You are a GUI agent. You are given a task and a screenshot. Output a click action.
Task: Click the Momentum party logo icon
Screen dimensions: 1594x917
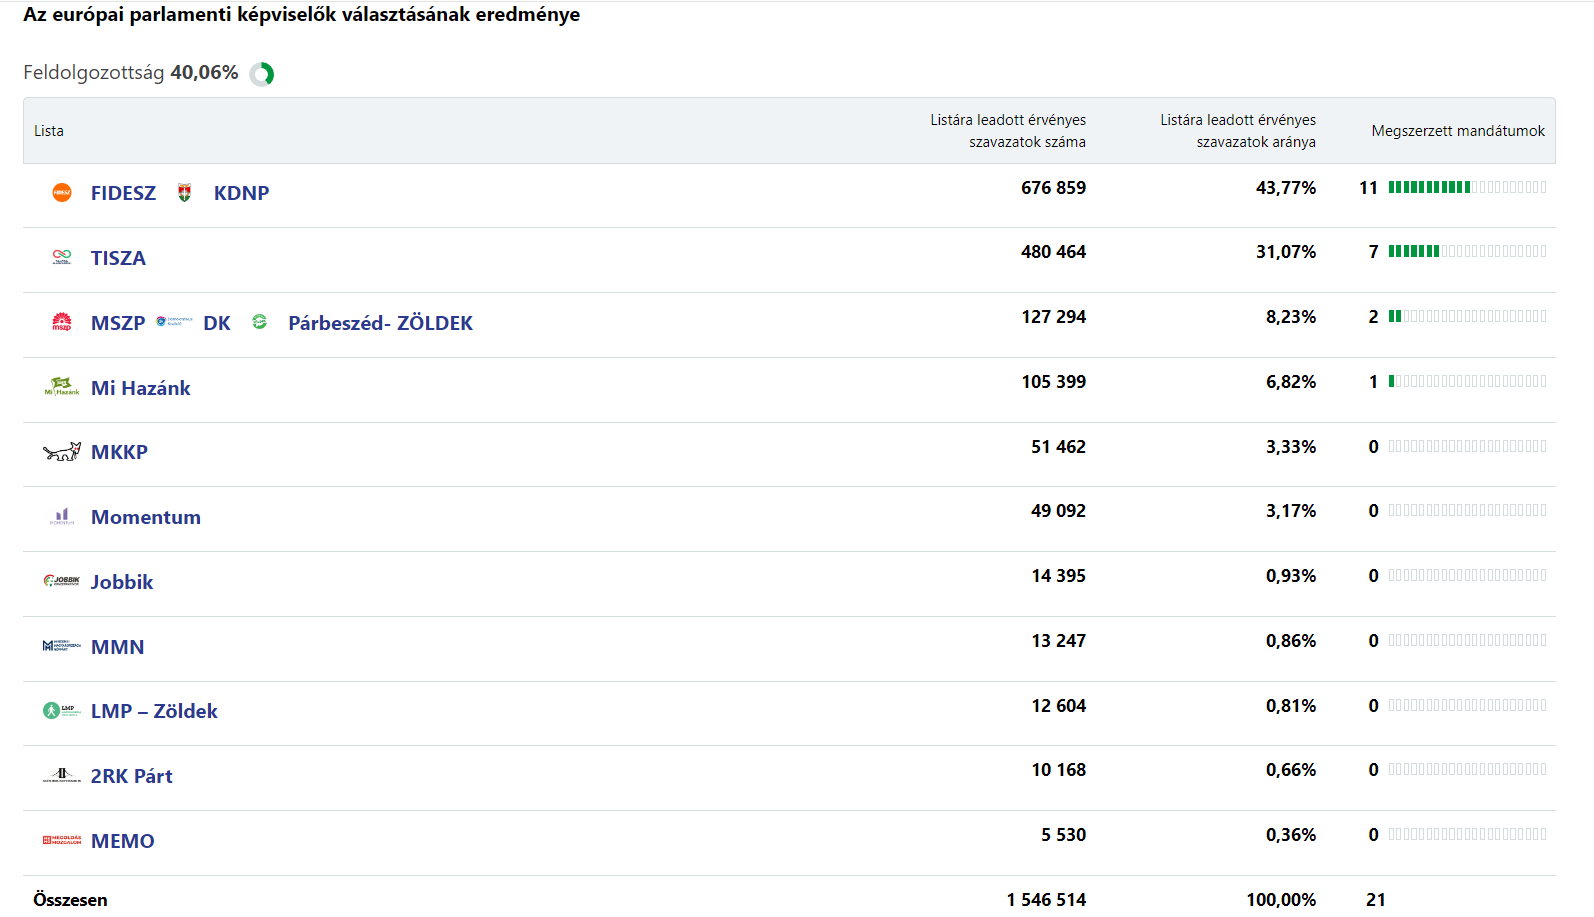(62, 517)
